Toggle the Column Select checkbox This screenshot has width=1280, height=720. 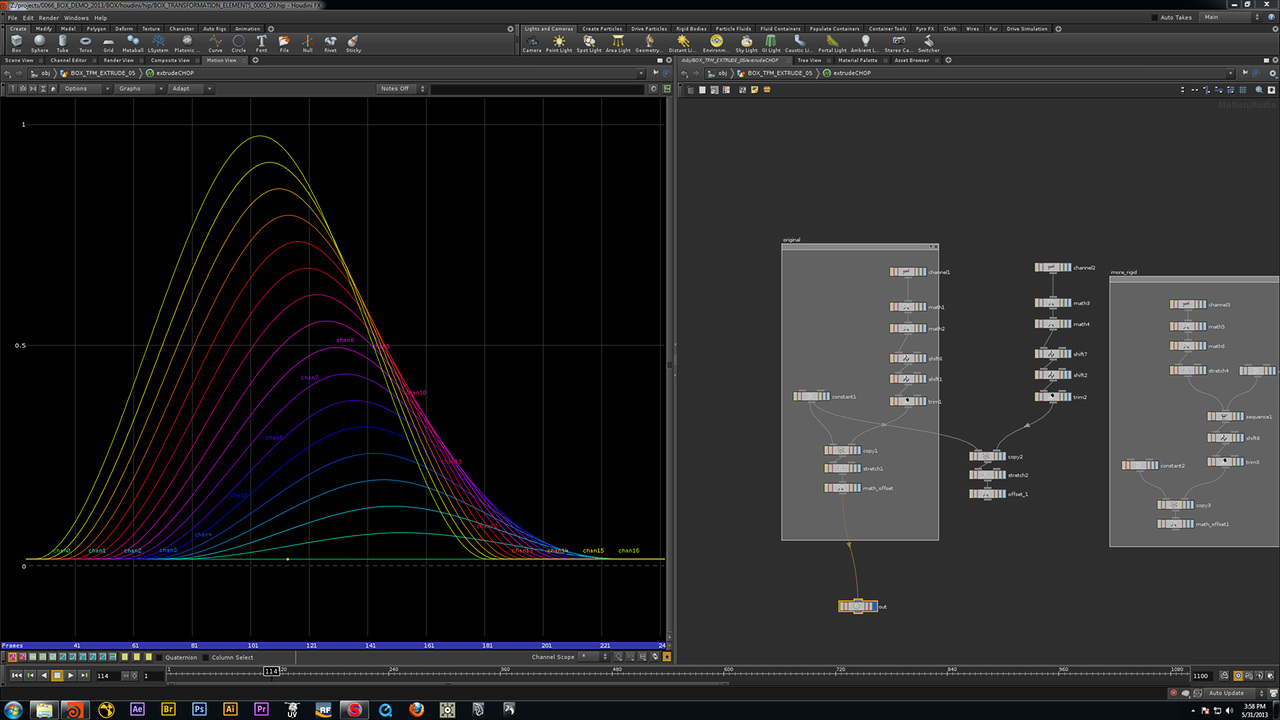(206, 657)
